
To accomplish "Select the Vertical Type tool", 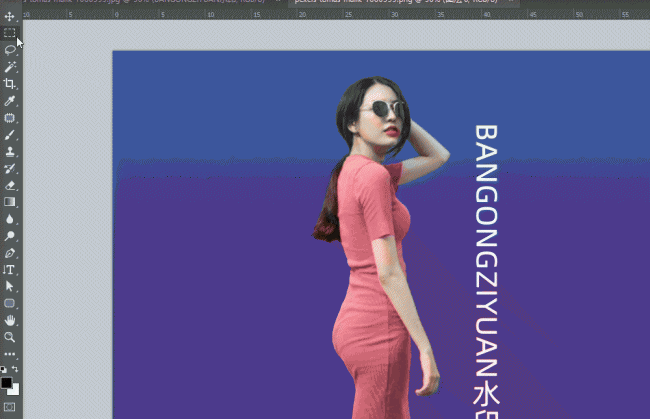I will 10,270.
